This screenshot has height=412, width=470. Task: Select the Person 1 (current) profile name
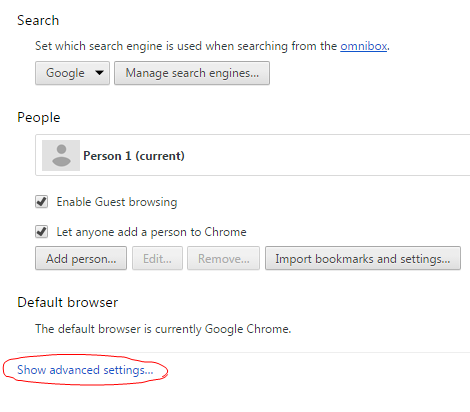click(134, 156)
